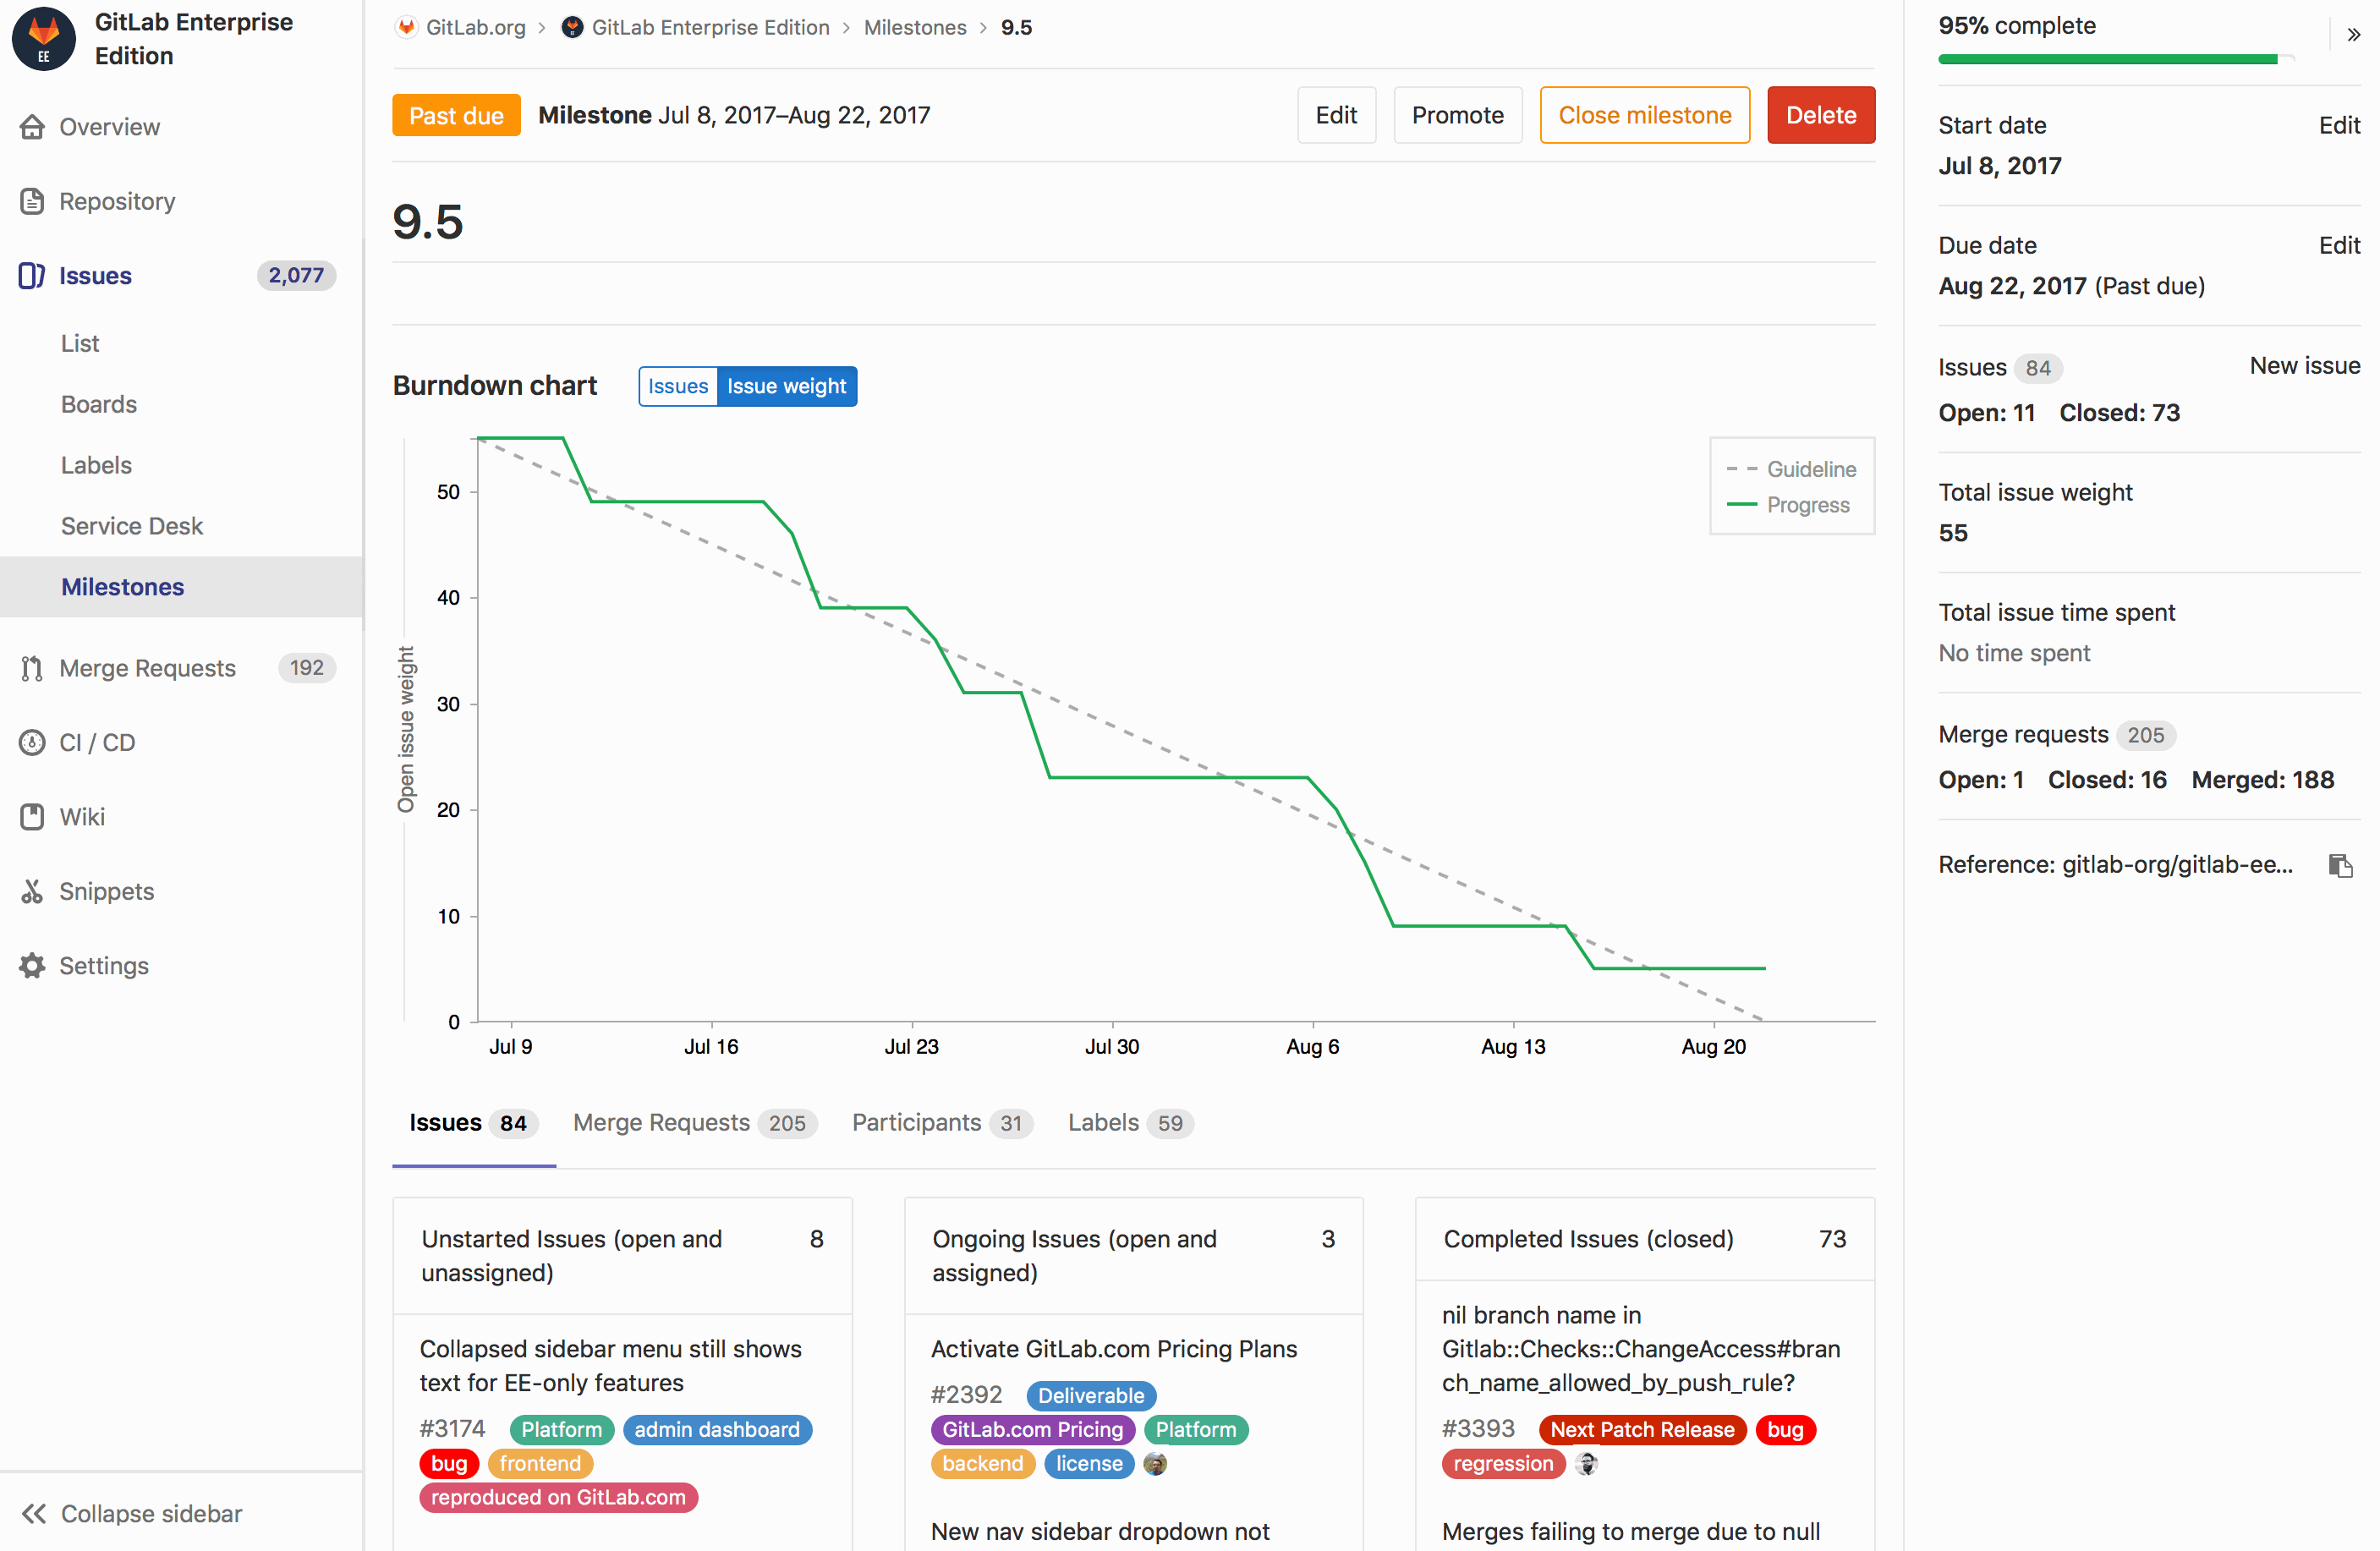Click the CI / CD rocket icon
The image size is (2380, 1551).
tap(32, 742)
